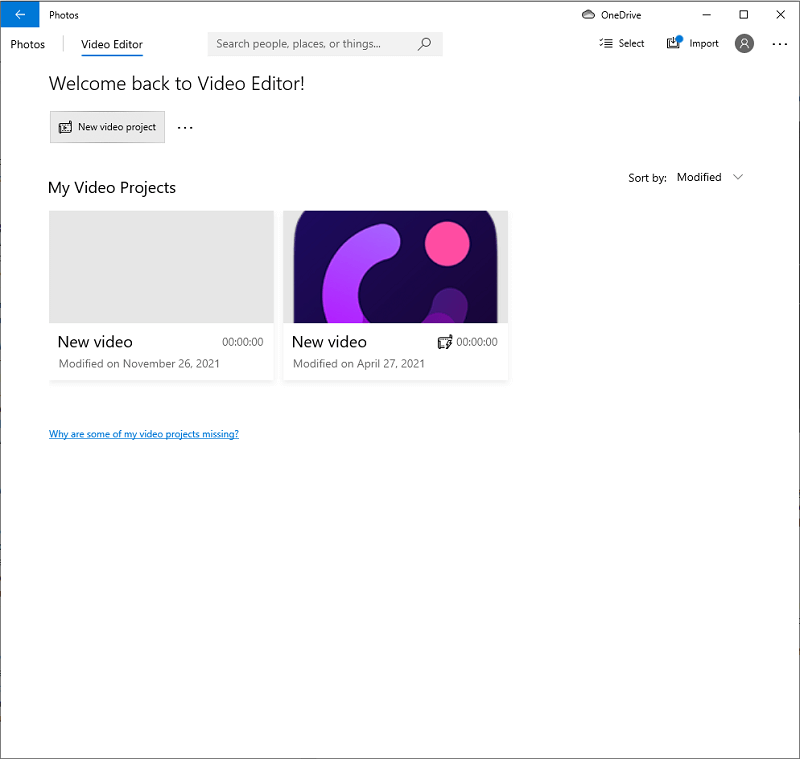The height and width of the screenshot is (759, 800).
Task: Click the Select checklist icon
Action: [x=606, y=43]
